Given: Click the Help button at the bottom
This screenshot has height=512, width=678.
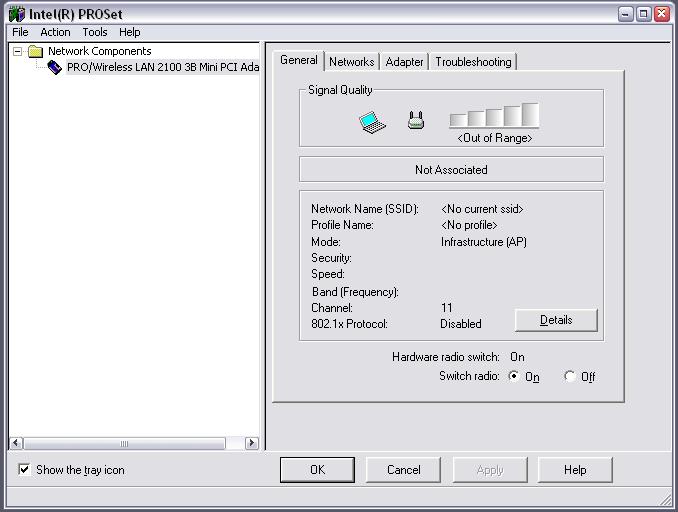Looking at the screenshot, I should 575,470.
